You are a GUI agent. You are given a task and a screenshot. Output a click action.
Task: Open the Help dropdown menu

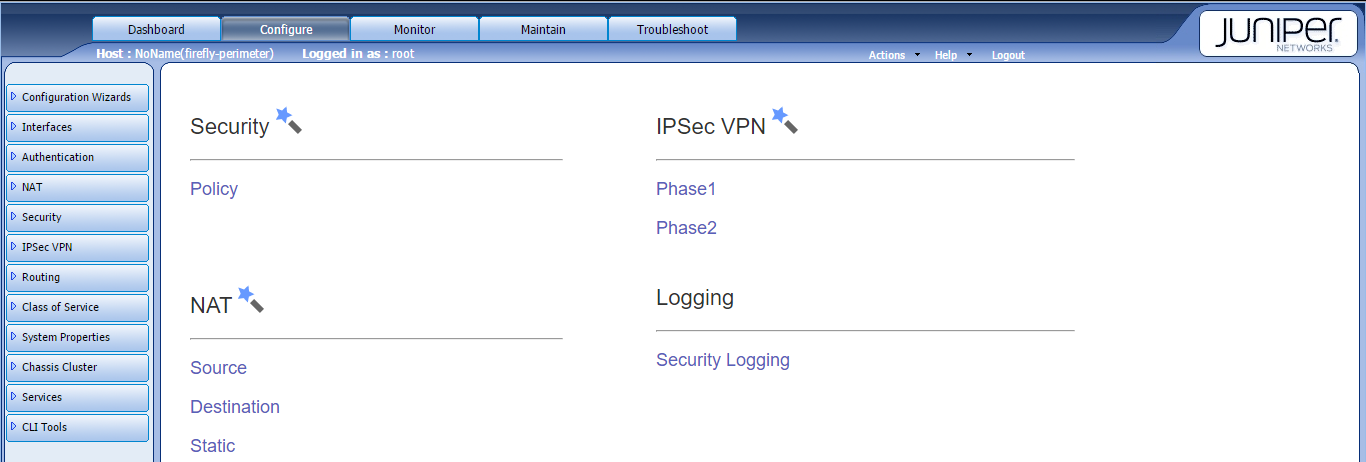952,55
